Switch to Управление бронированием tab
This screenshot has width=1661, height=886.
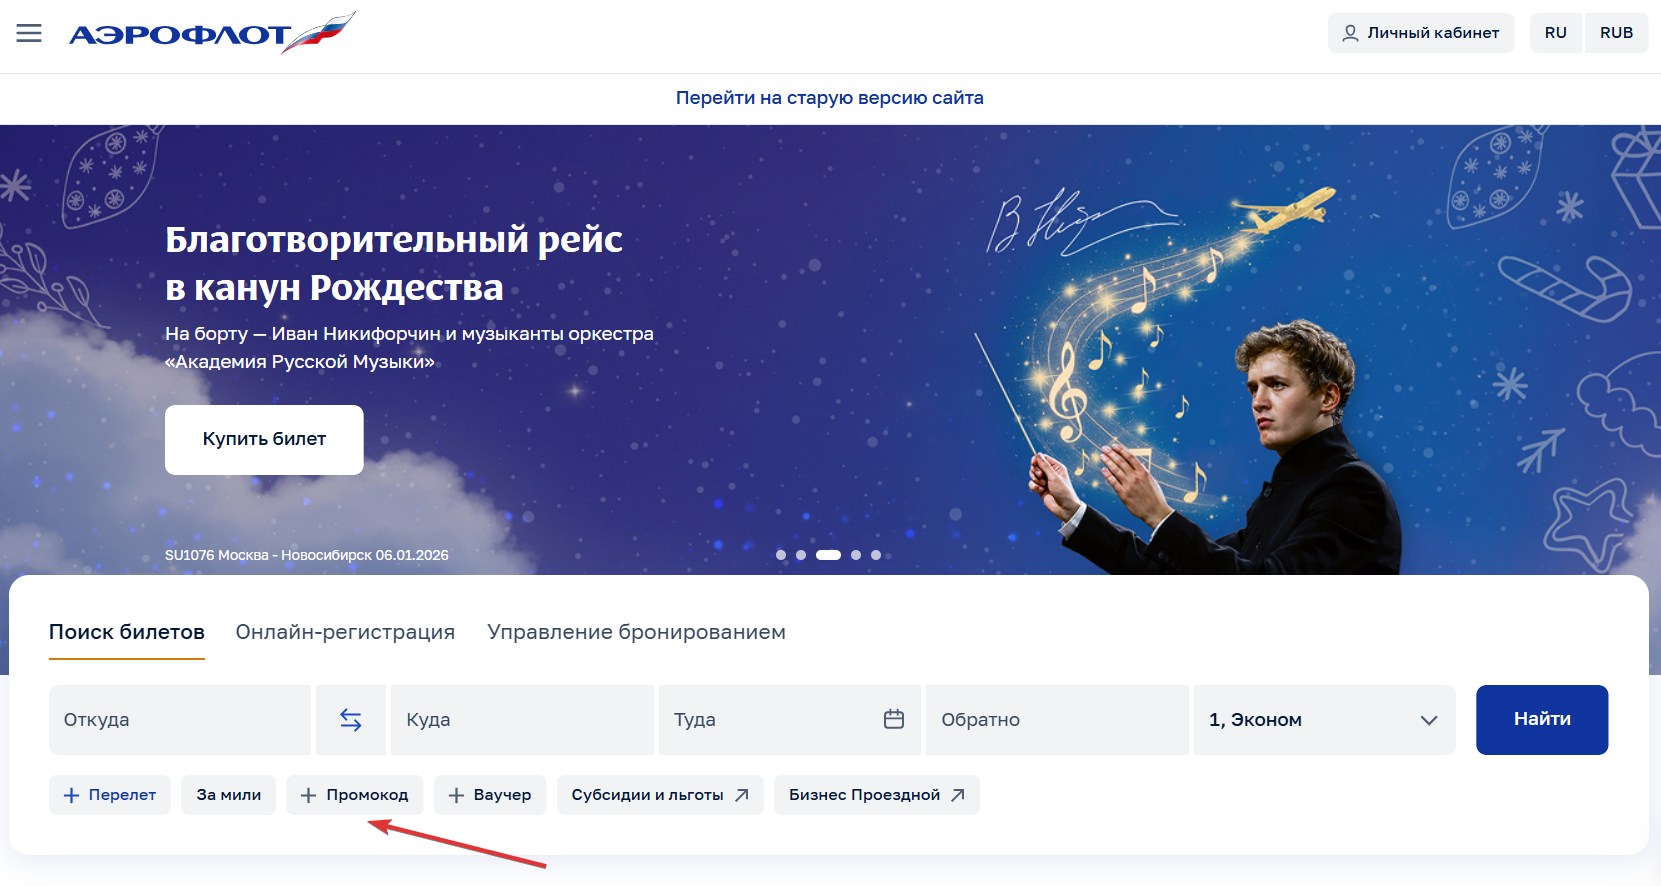(x=637, y=632)
